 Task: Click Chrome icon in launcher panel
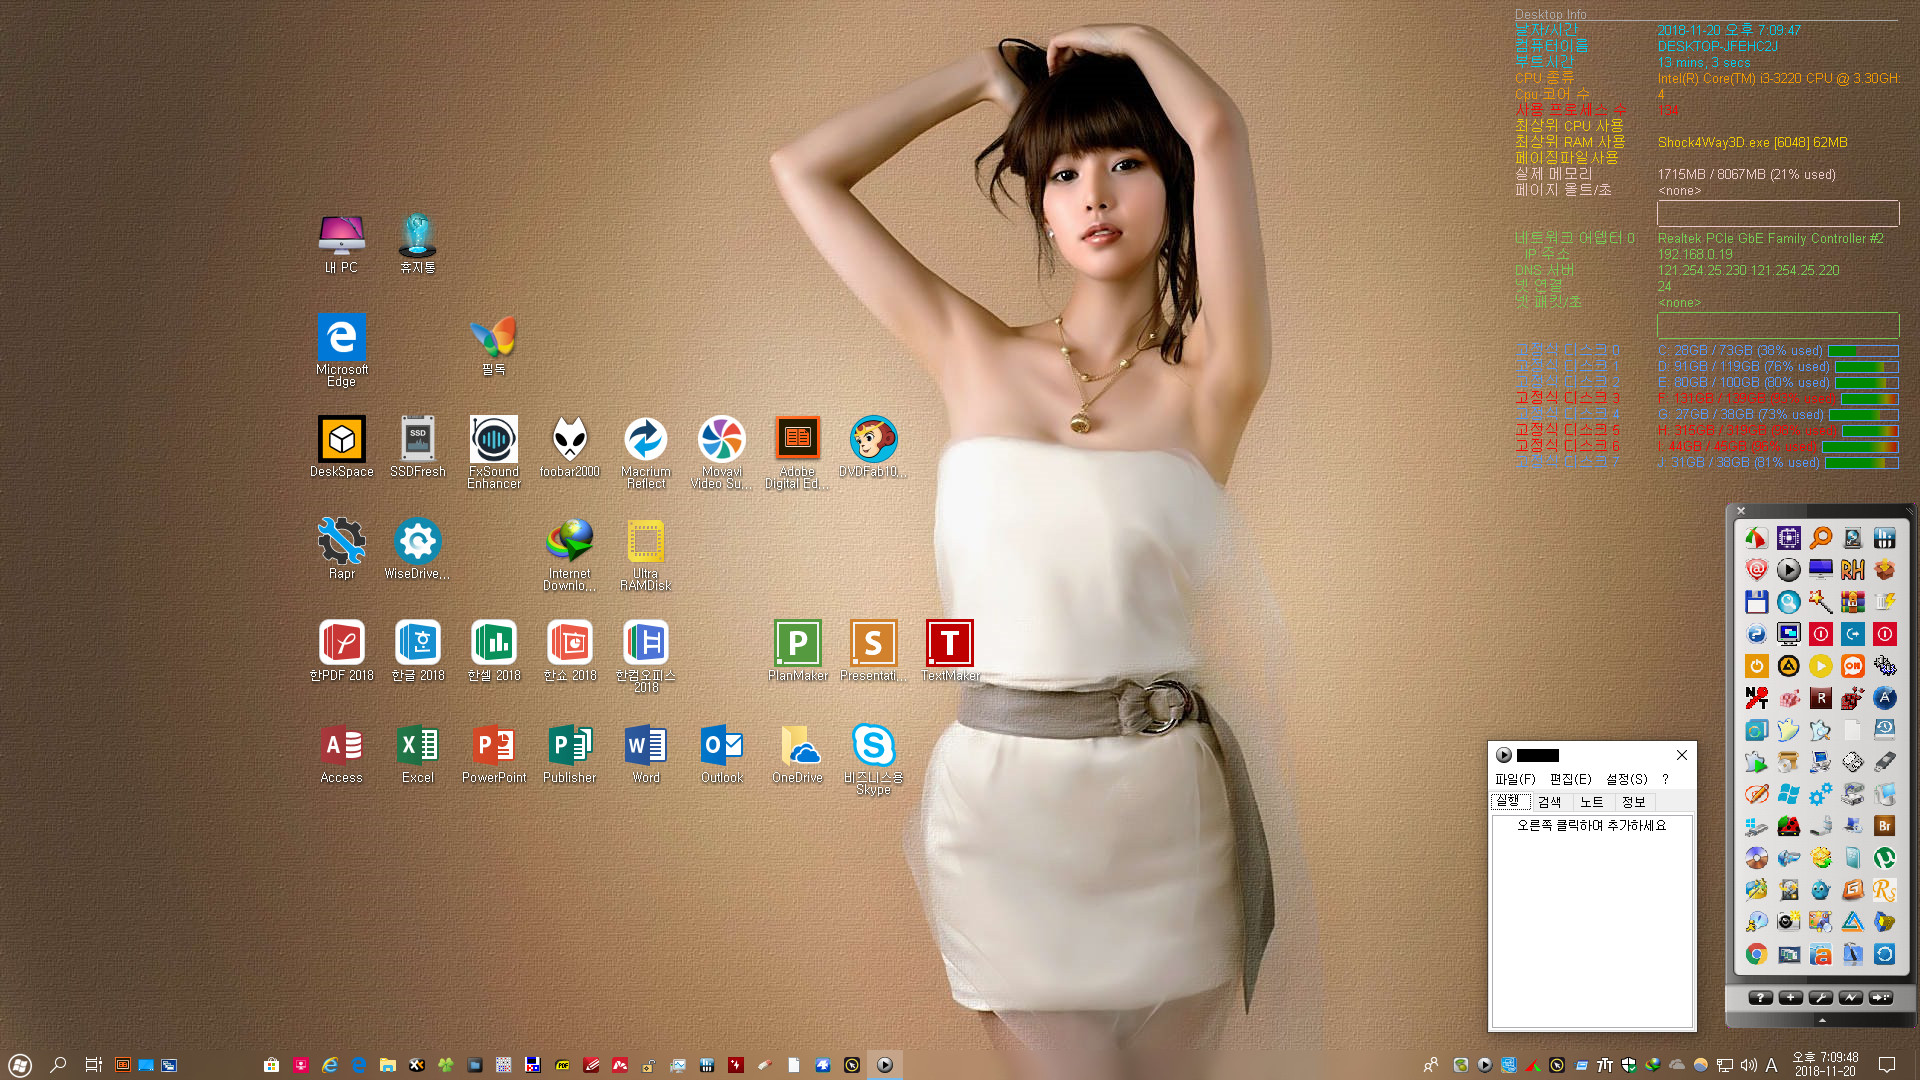[x=1756, y=954]
